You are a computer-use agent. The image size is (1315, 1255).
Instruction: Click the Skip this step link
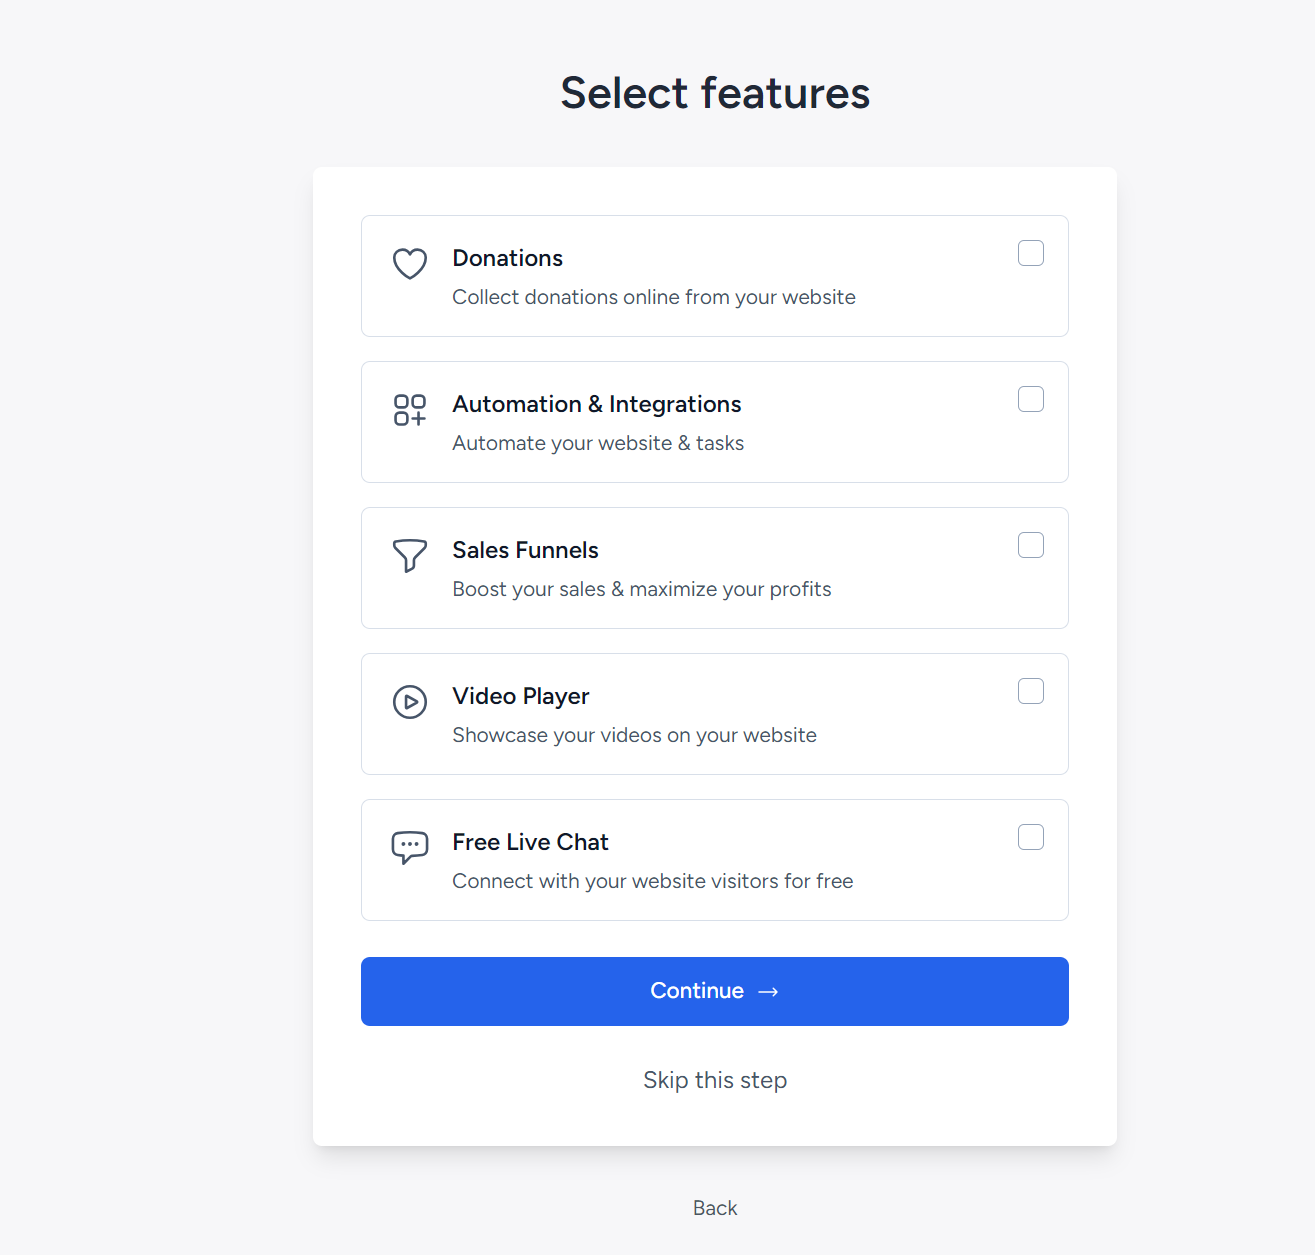click(x=715, y=1080)
